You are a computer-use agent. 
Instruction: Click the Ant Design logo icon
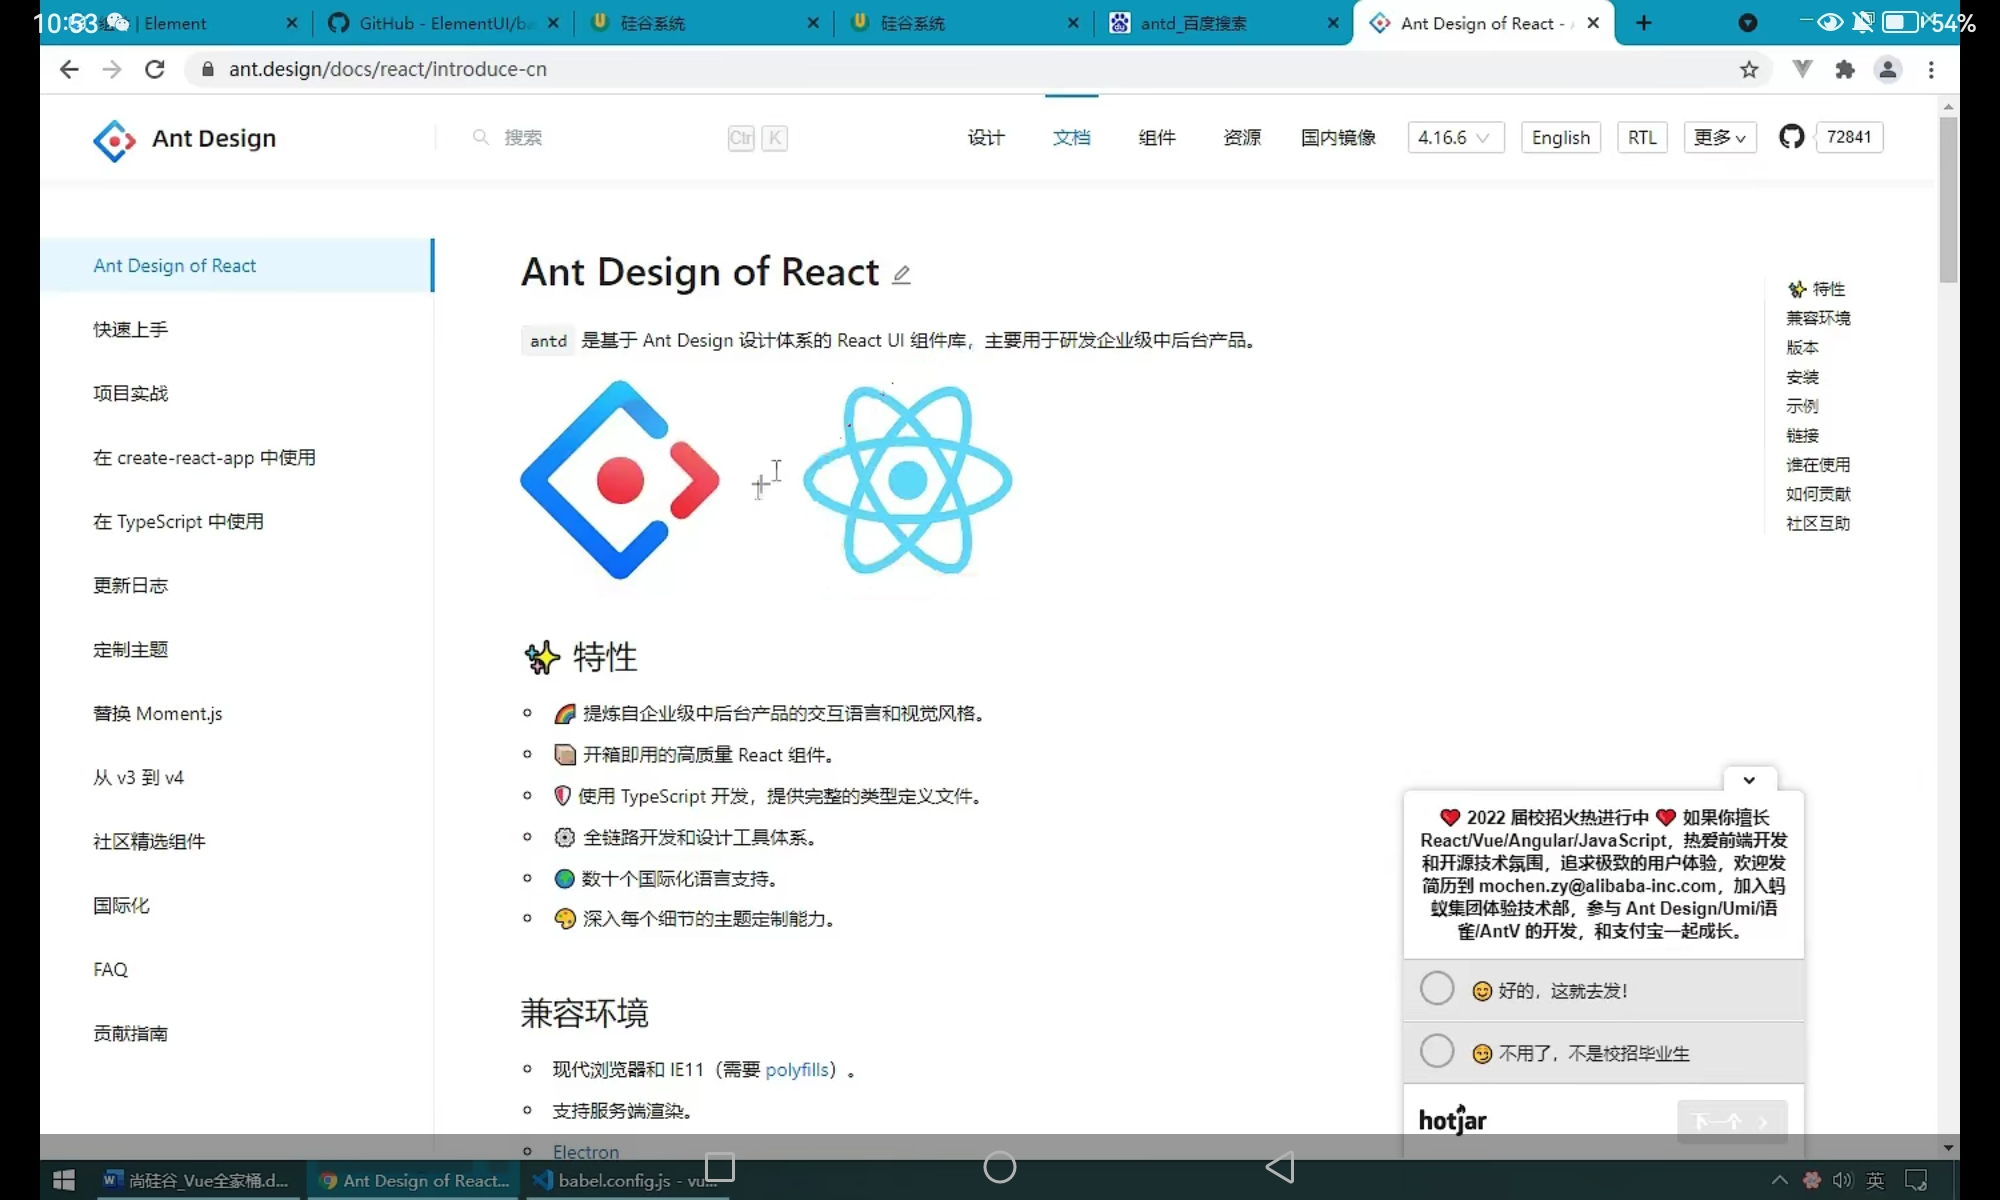[x=114, y=140]
